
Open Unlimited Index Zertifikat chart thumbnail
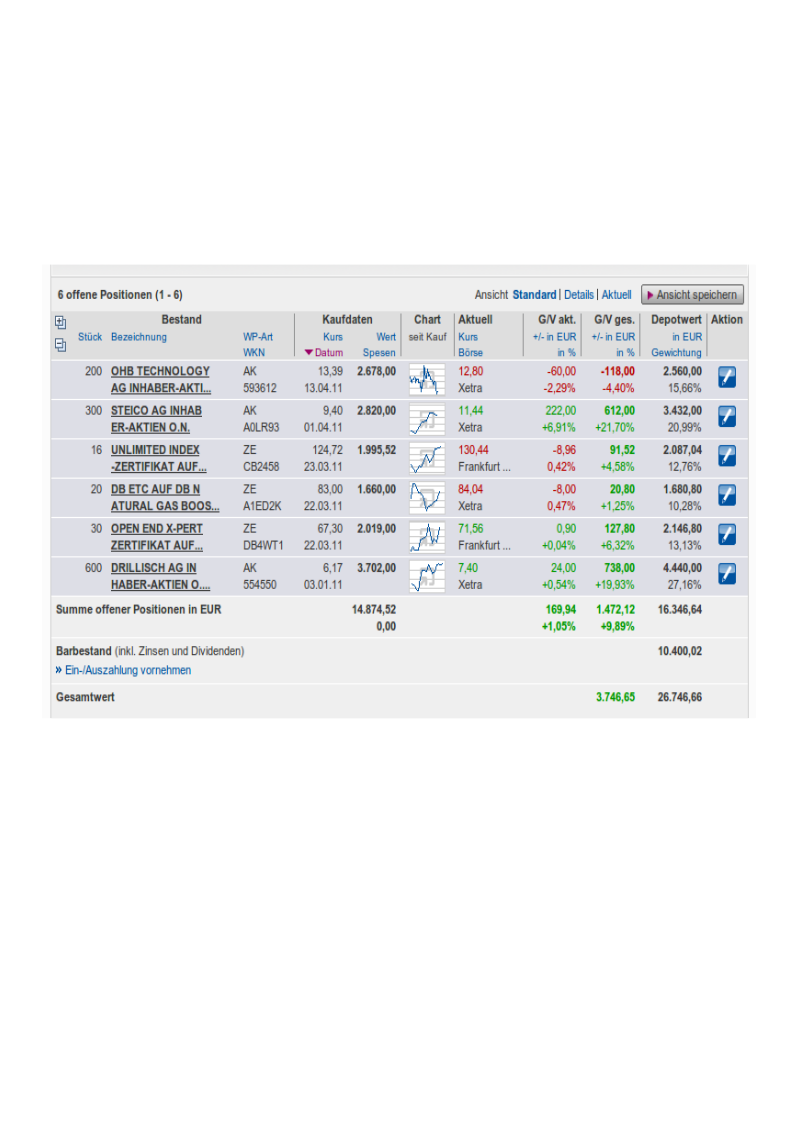pos(427,458)
